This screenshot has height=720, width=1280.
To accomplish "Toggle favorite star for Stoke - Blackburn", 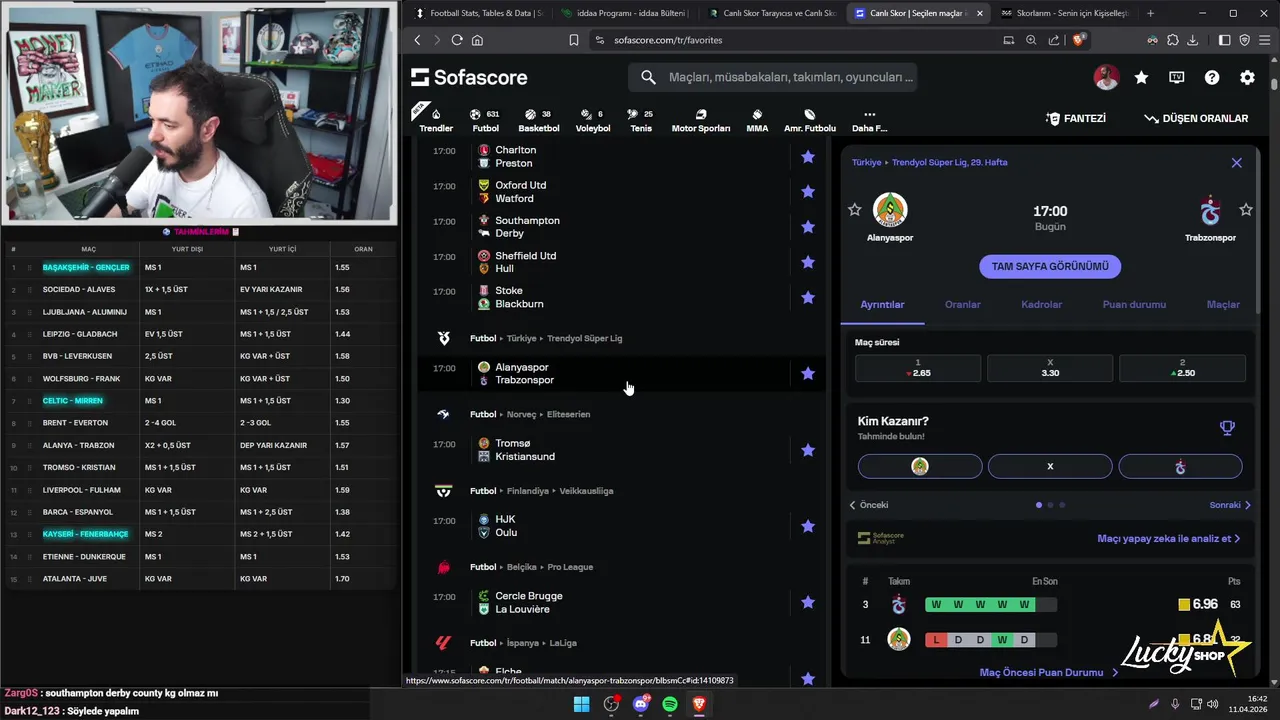I will pyautogui.click(x=808, y=297).
